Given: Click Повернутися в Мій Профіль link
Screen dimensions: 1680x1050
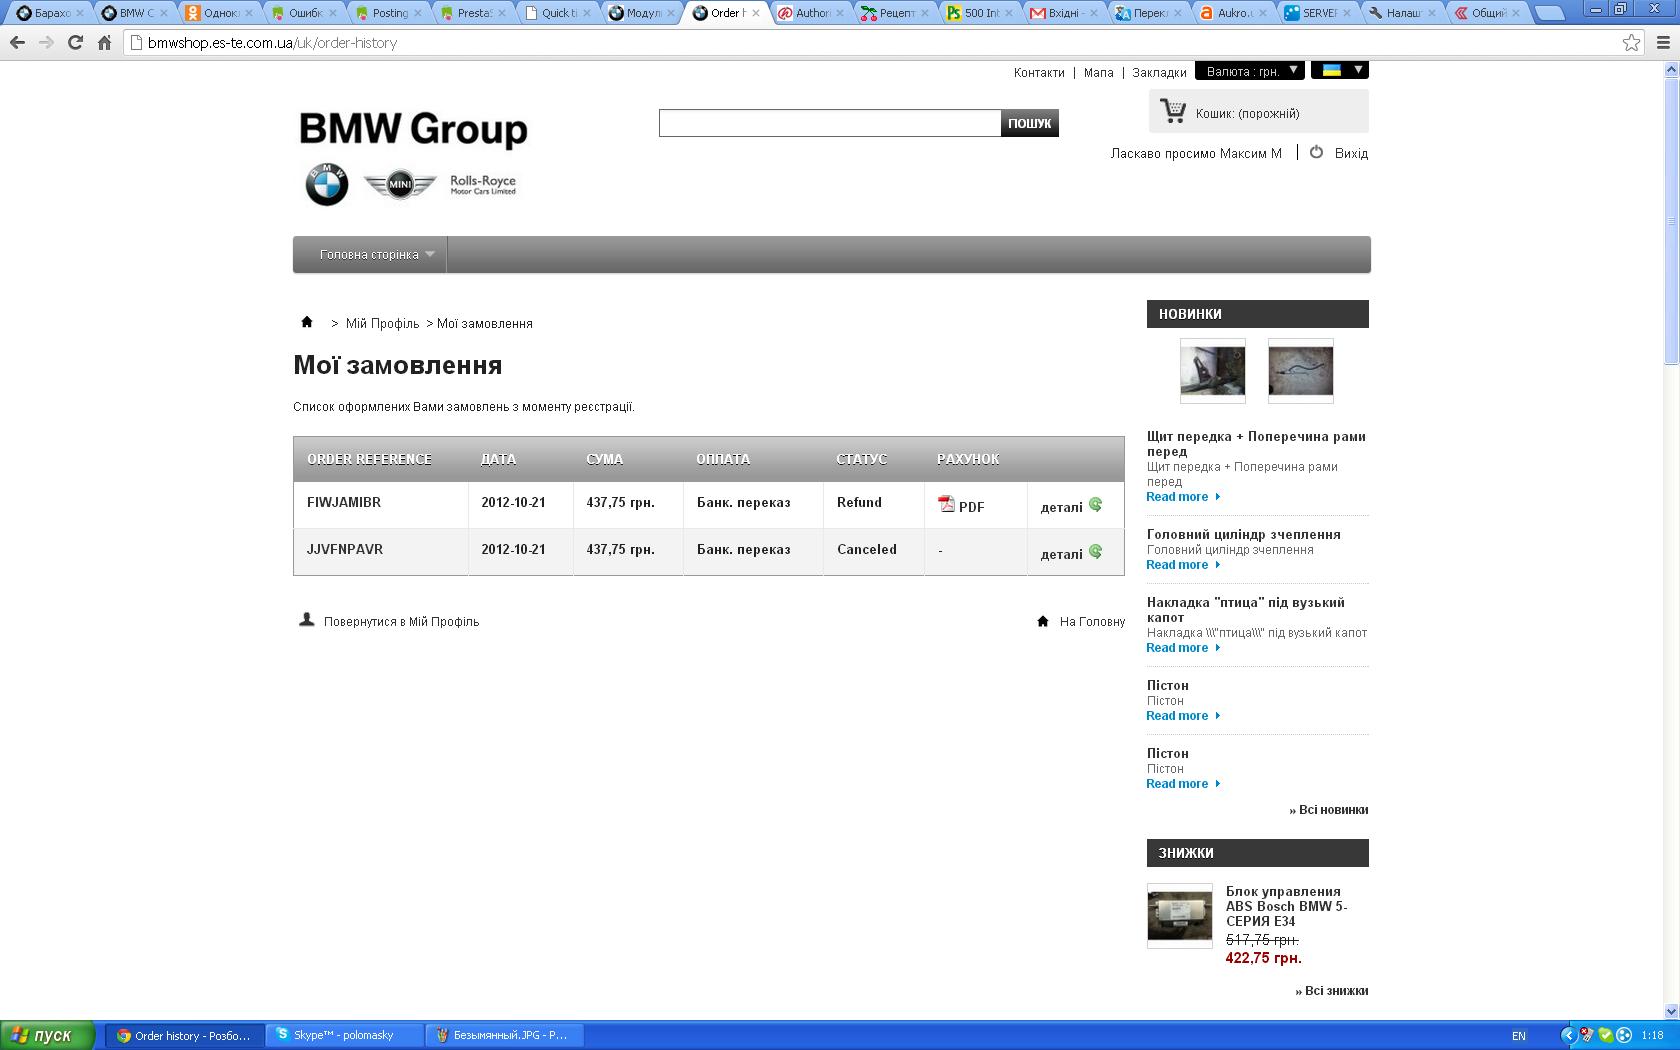Looking at the screenshot, I should pos(401,621).
